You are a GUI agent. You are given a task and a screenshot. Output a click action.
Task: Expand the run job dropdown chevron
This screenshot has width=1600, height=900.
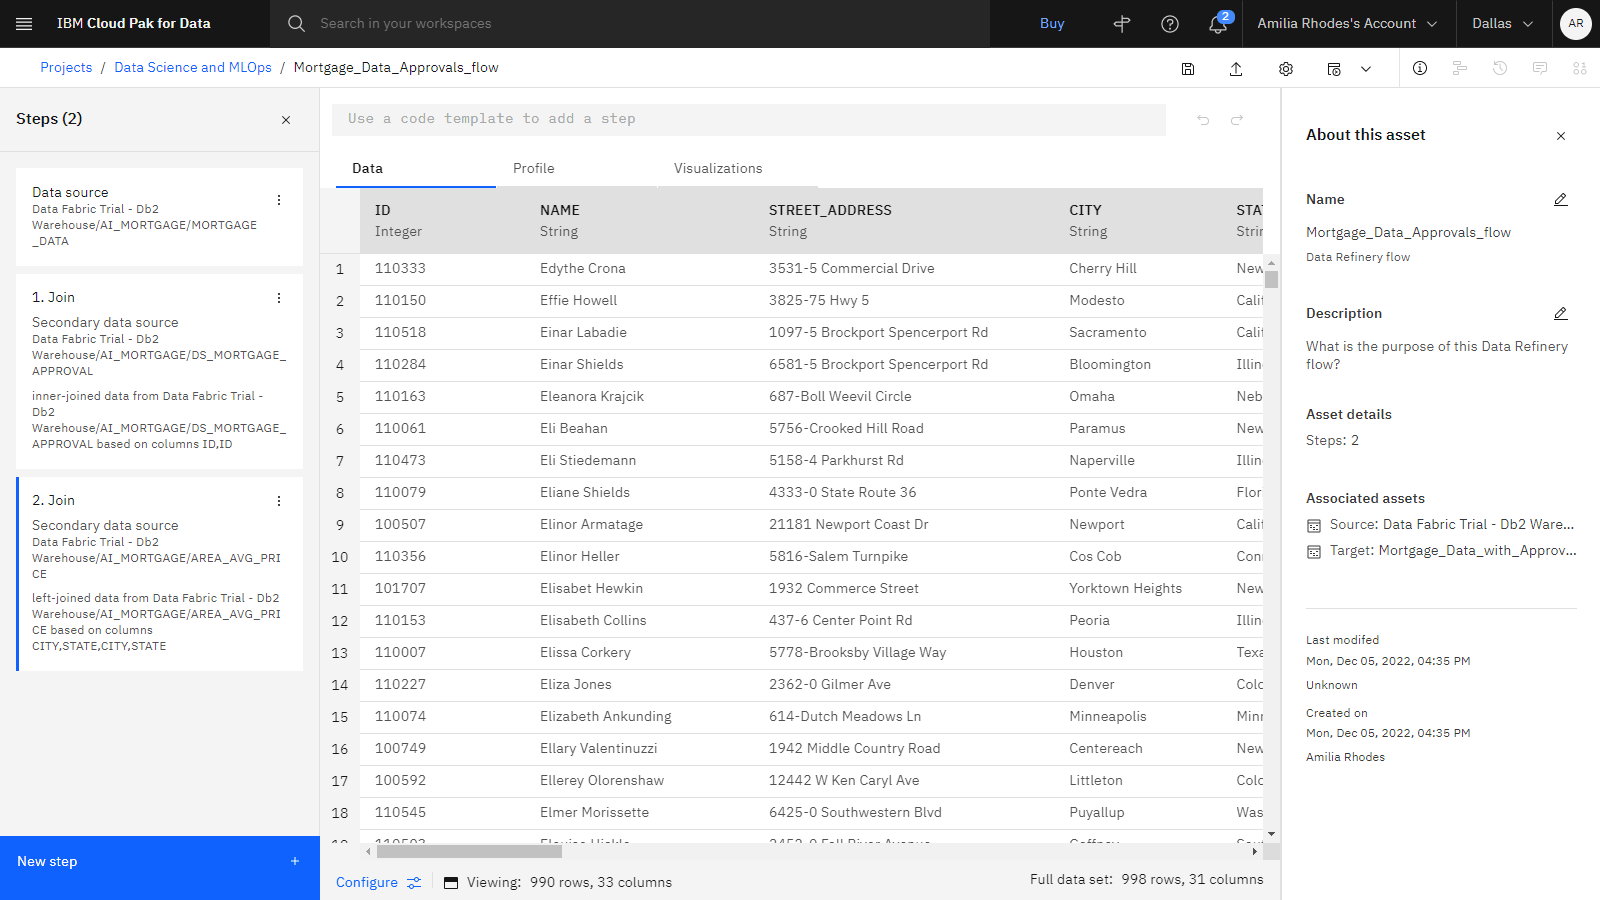[x=1366, y=69]
